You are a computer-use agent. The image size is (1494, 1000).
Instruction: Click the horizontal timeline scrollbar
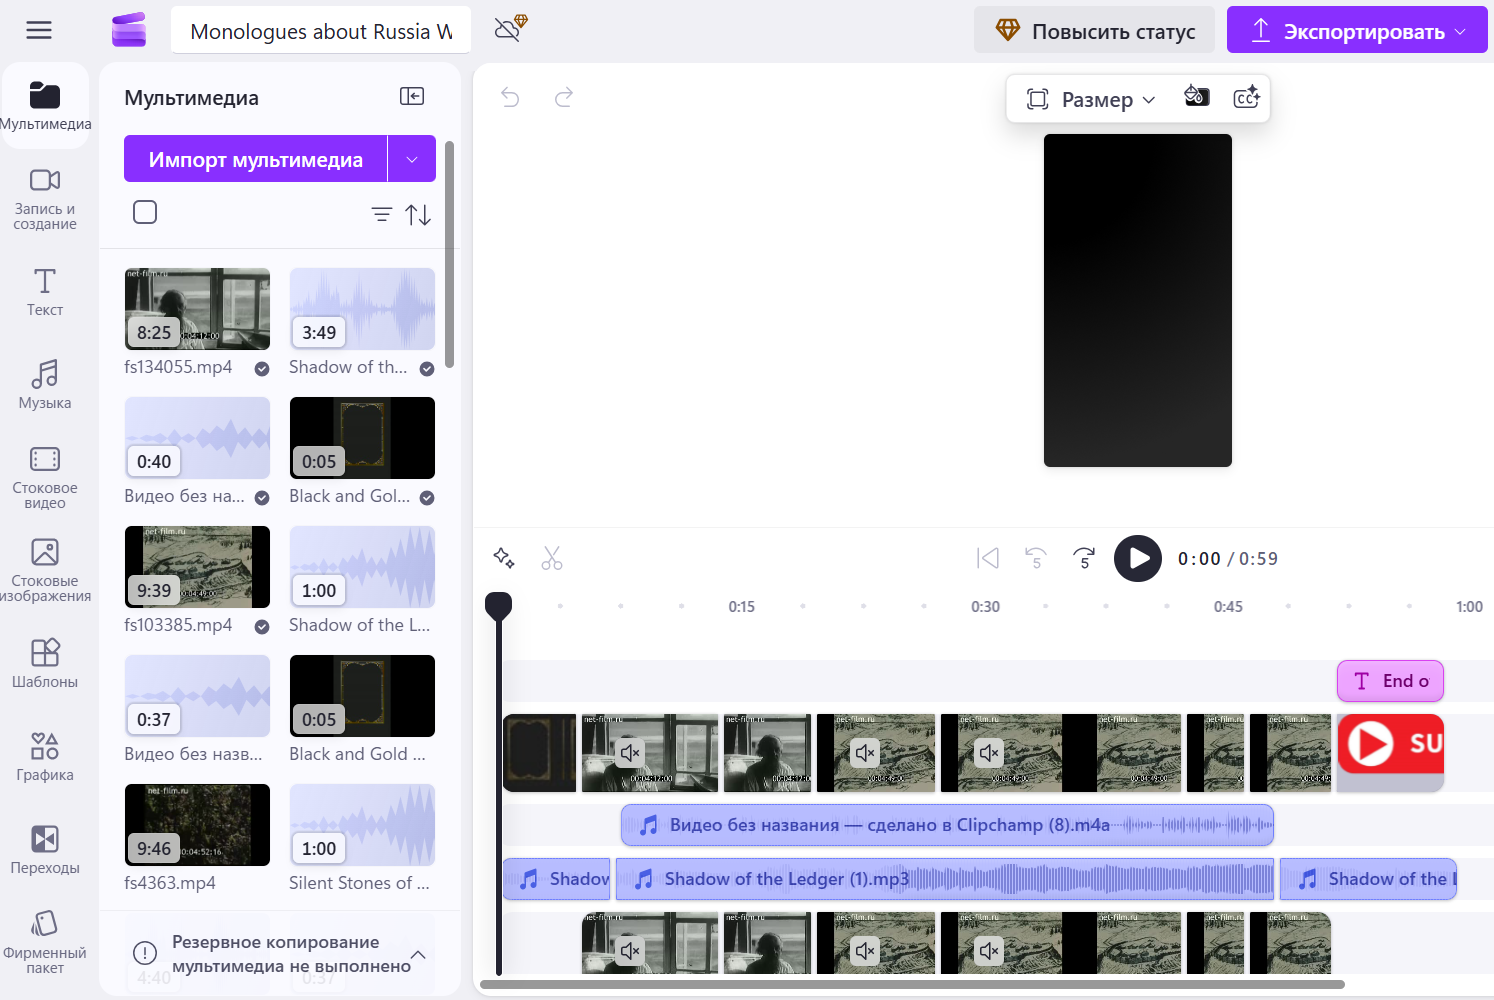(912, 984)
